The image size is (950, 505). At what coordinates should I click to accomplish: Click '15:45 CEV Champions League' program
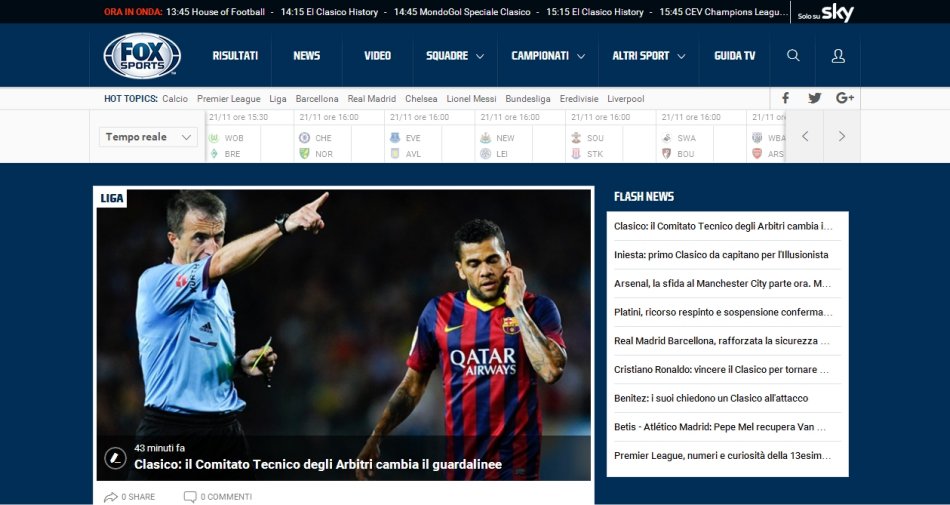click(x=724, y=12)
